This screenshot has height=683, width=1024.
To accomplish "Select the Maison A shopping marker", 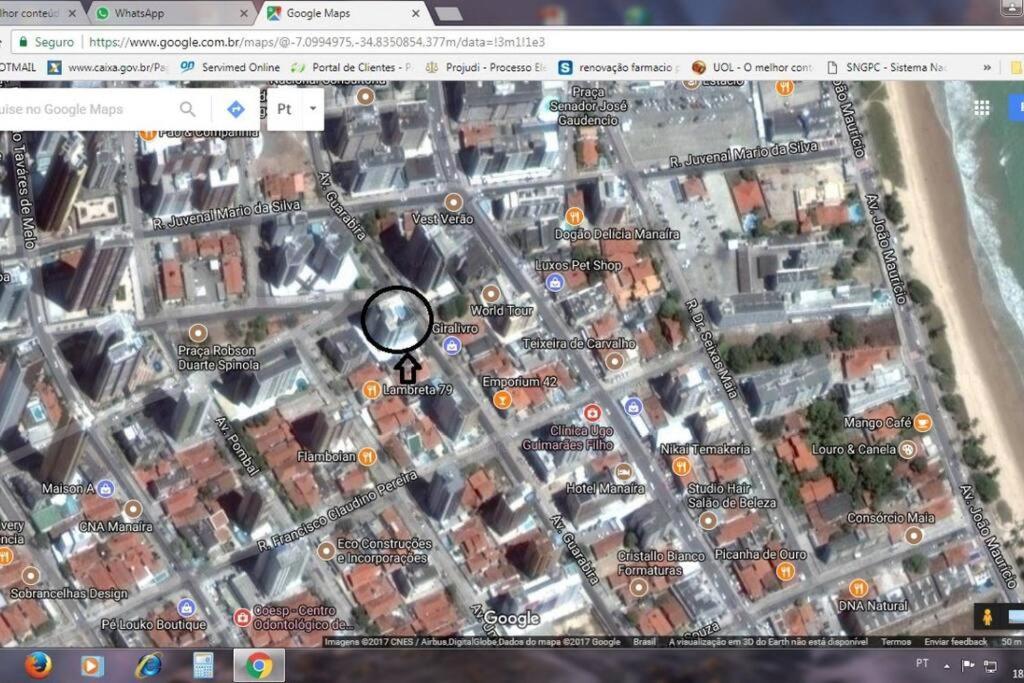I will (x=106, y=488).
